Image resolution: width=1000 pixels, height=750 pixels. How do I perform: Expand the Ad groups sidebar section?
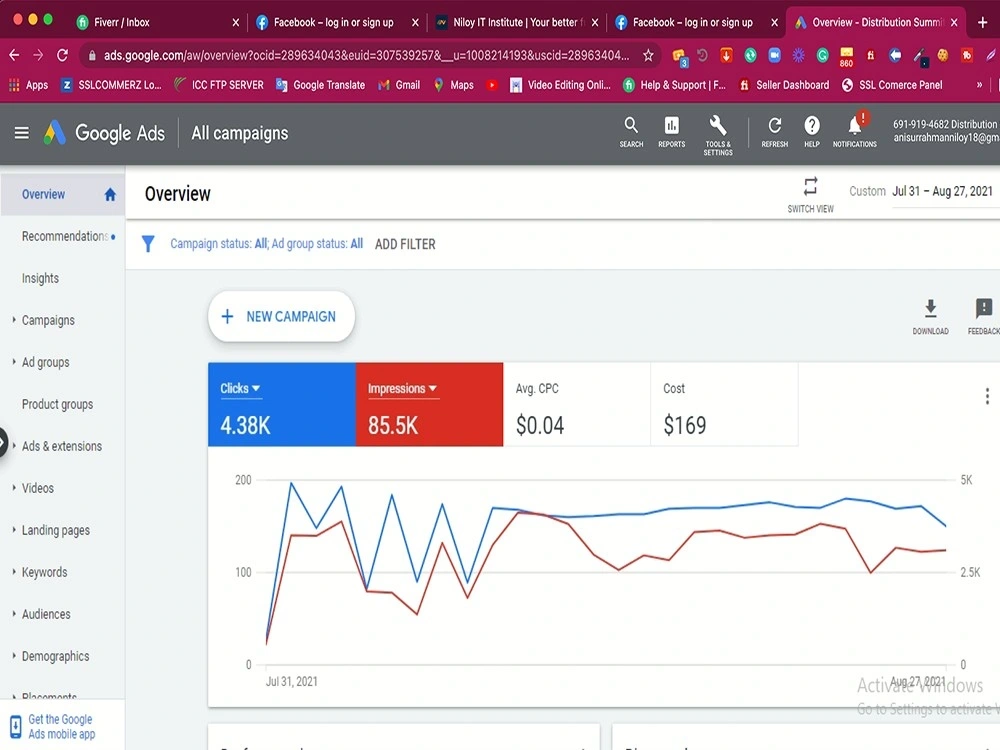click(14, 362)
